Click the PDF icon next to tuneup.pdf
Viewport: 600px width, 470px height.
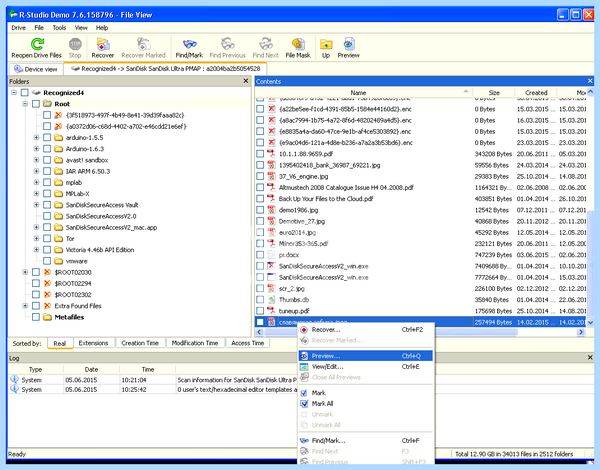(271, 311)
